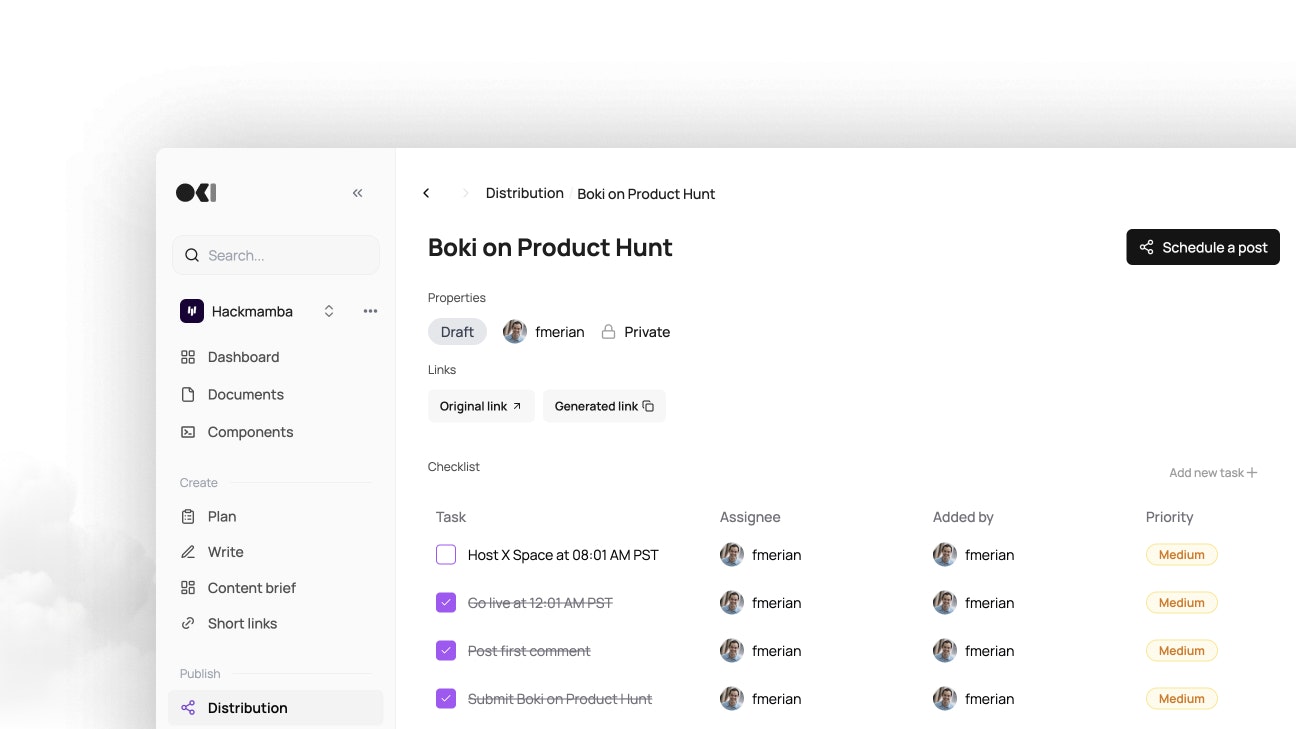This screenshot has width=1296, height=729.
Task: Click the Write pencil icon
Action: pos(188,552)
